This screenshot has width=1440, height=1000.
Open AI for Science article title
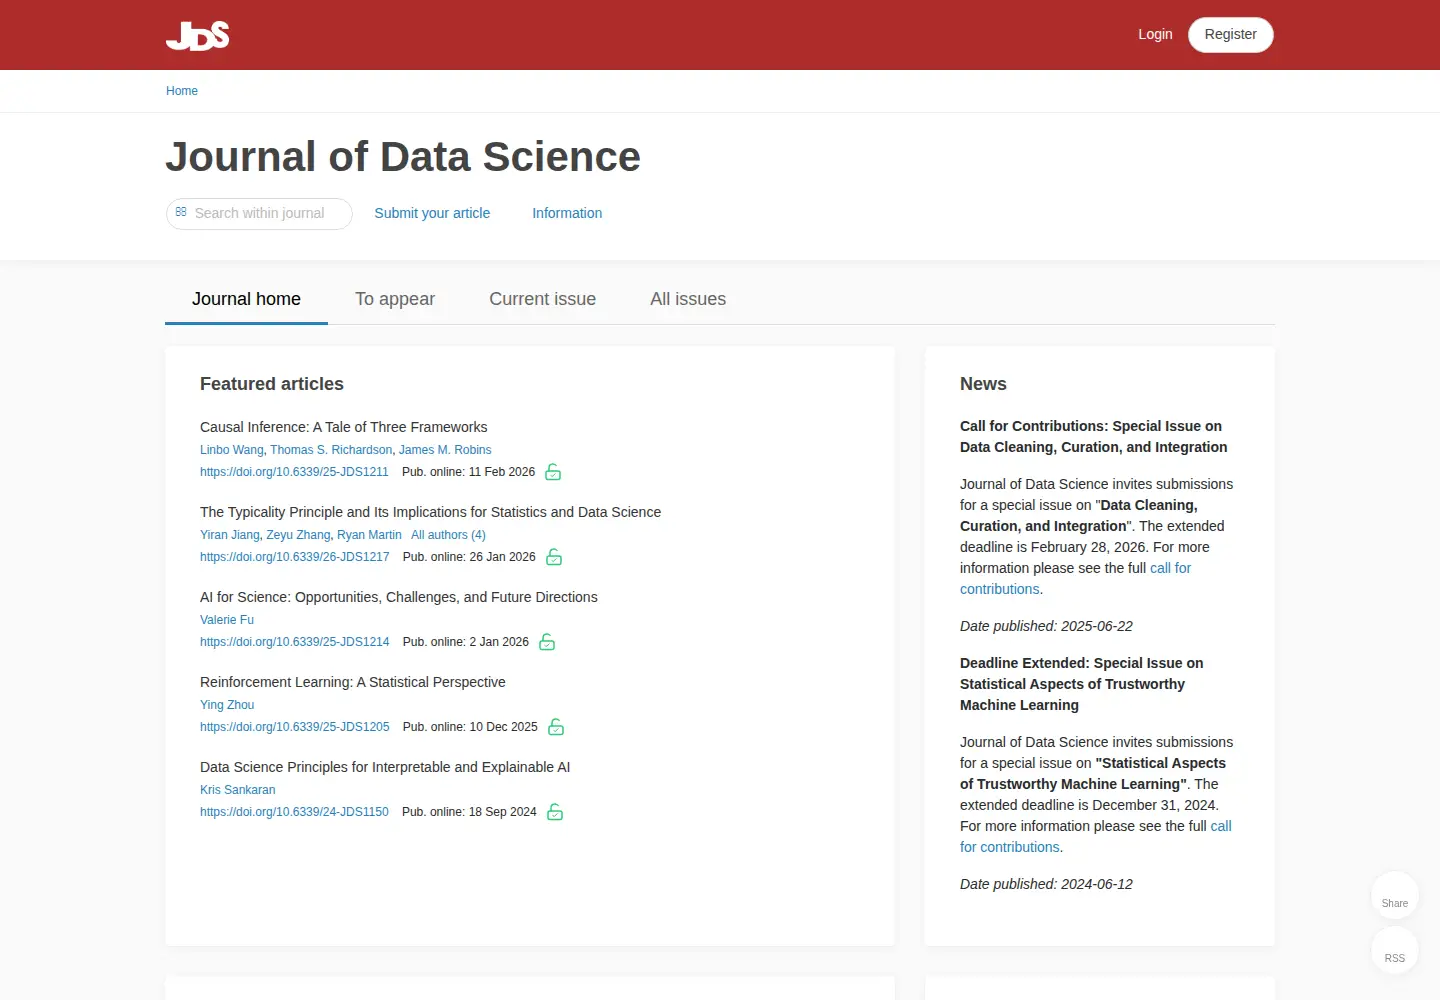(398, 597)
